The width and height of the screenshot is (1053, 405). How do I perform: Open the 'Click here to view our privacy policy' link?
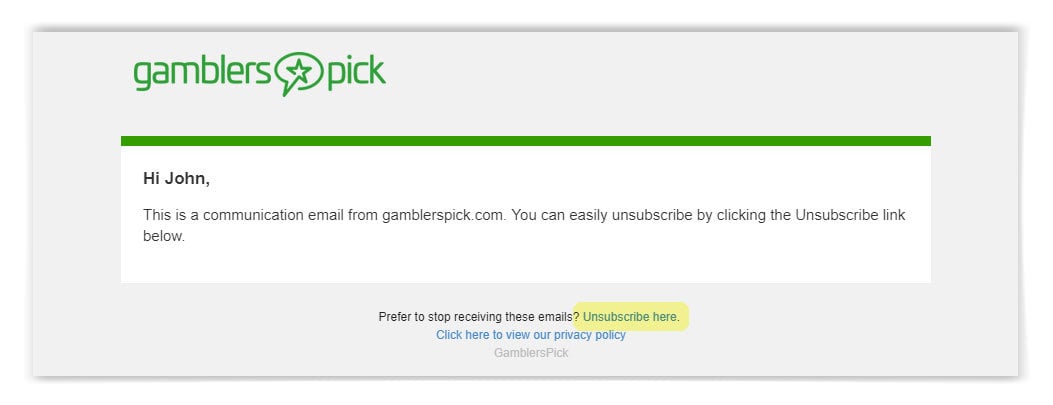(531, 334)
